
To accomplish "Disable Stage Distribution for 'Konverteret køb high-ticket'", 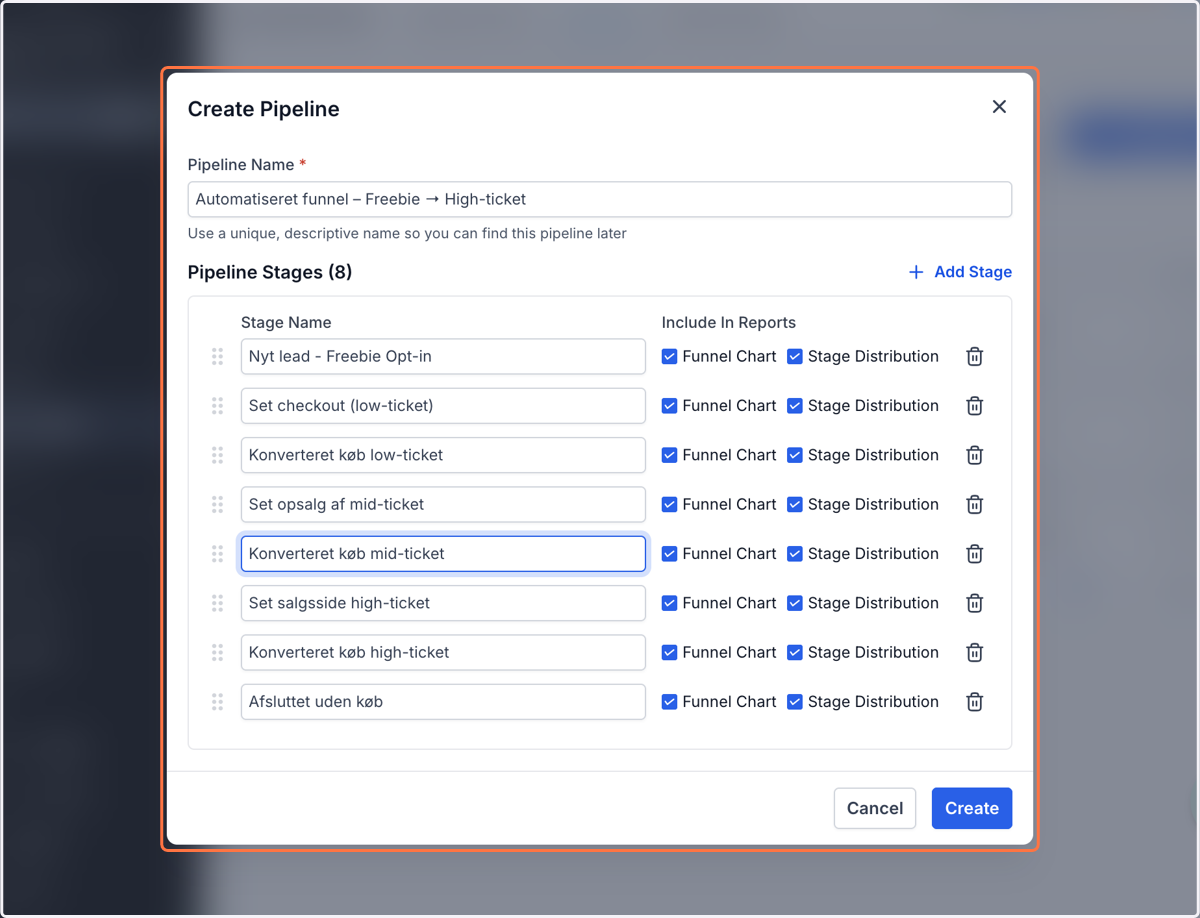I will pyautogui.click(x=795, y=653).
